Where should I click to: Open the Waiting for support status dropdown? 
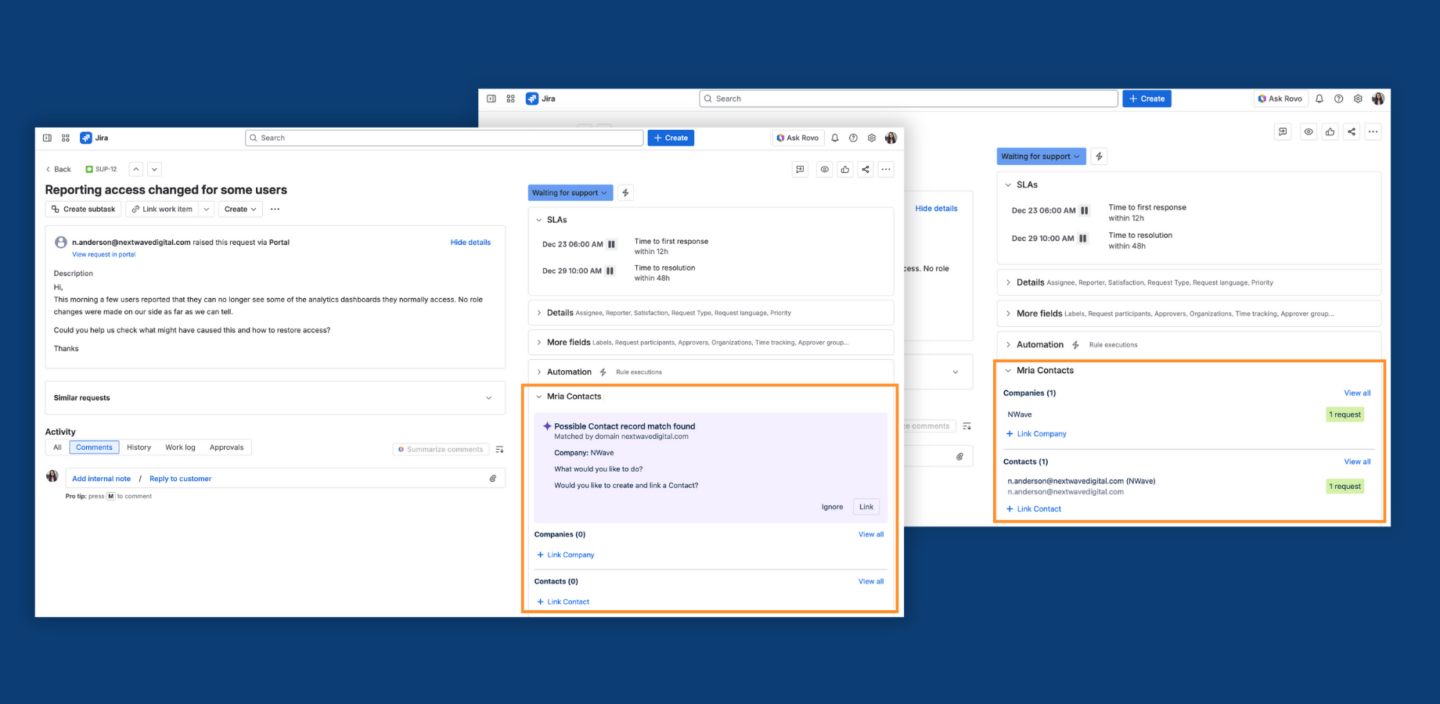tap(570, 192)
